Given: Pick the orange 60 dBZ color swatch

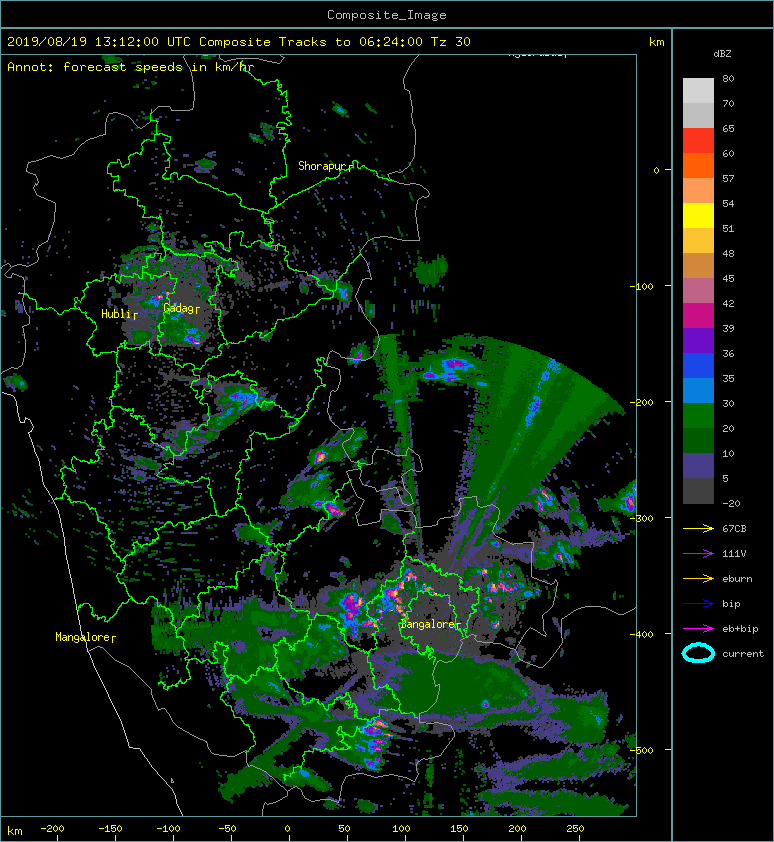Looking at the screenshot, I should [698, 166].
